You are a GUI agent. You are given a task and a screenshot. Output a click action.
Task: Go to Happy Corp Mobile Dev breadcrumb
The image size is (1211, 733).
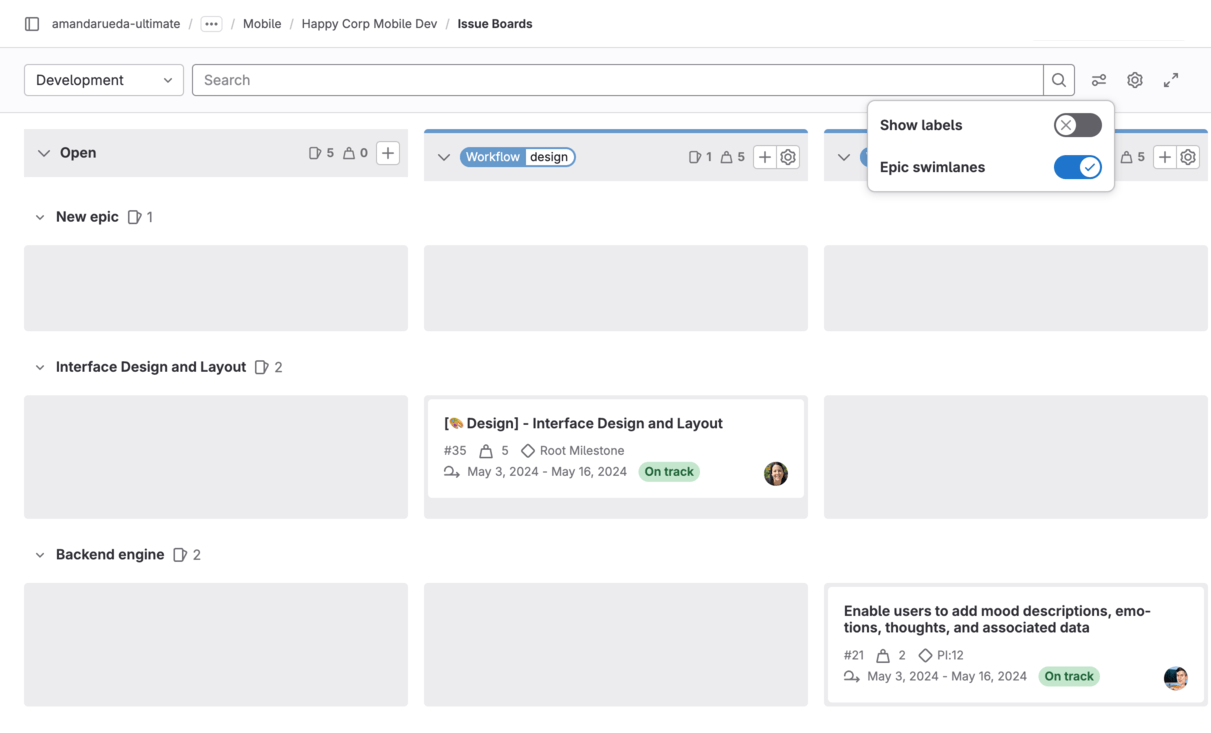click(x=369, y=24)
